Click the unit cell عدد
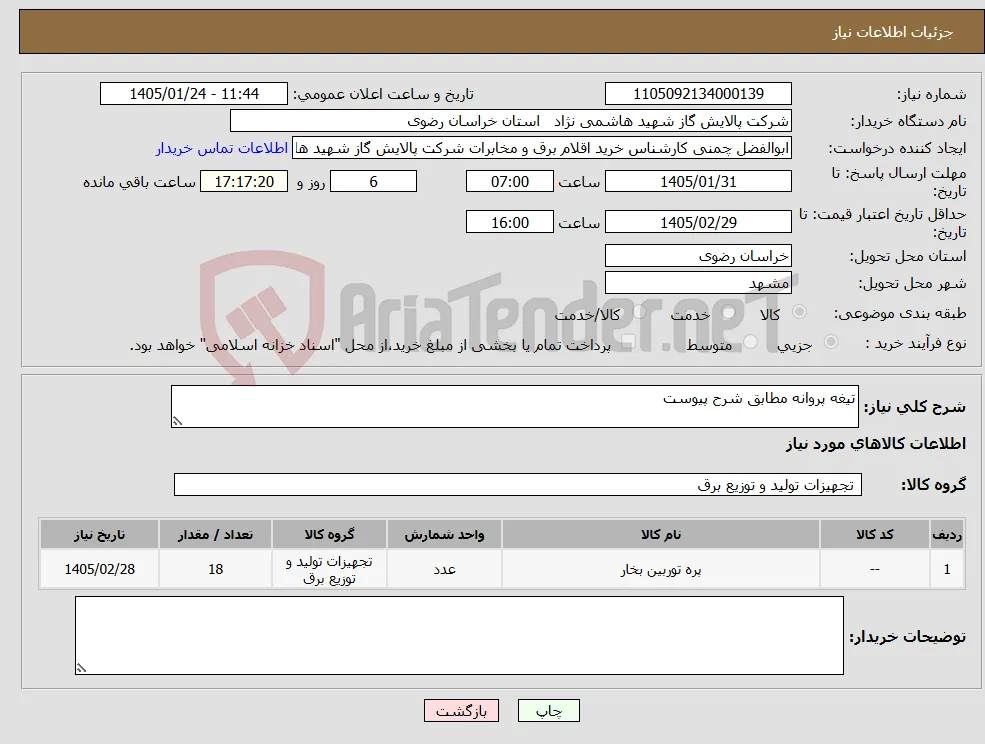Image resolution: width=985 pixels, height=744 pixels. [444, 569]
